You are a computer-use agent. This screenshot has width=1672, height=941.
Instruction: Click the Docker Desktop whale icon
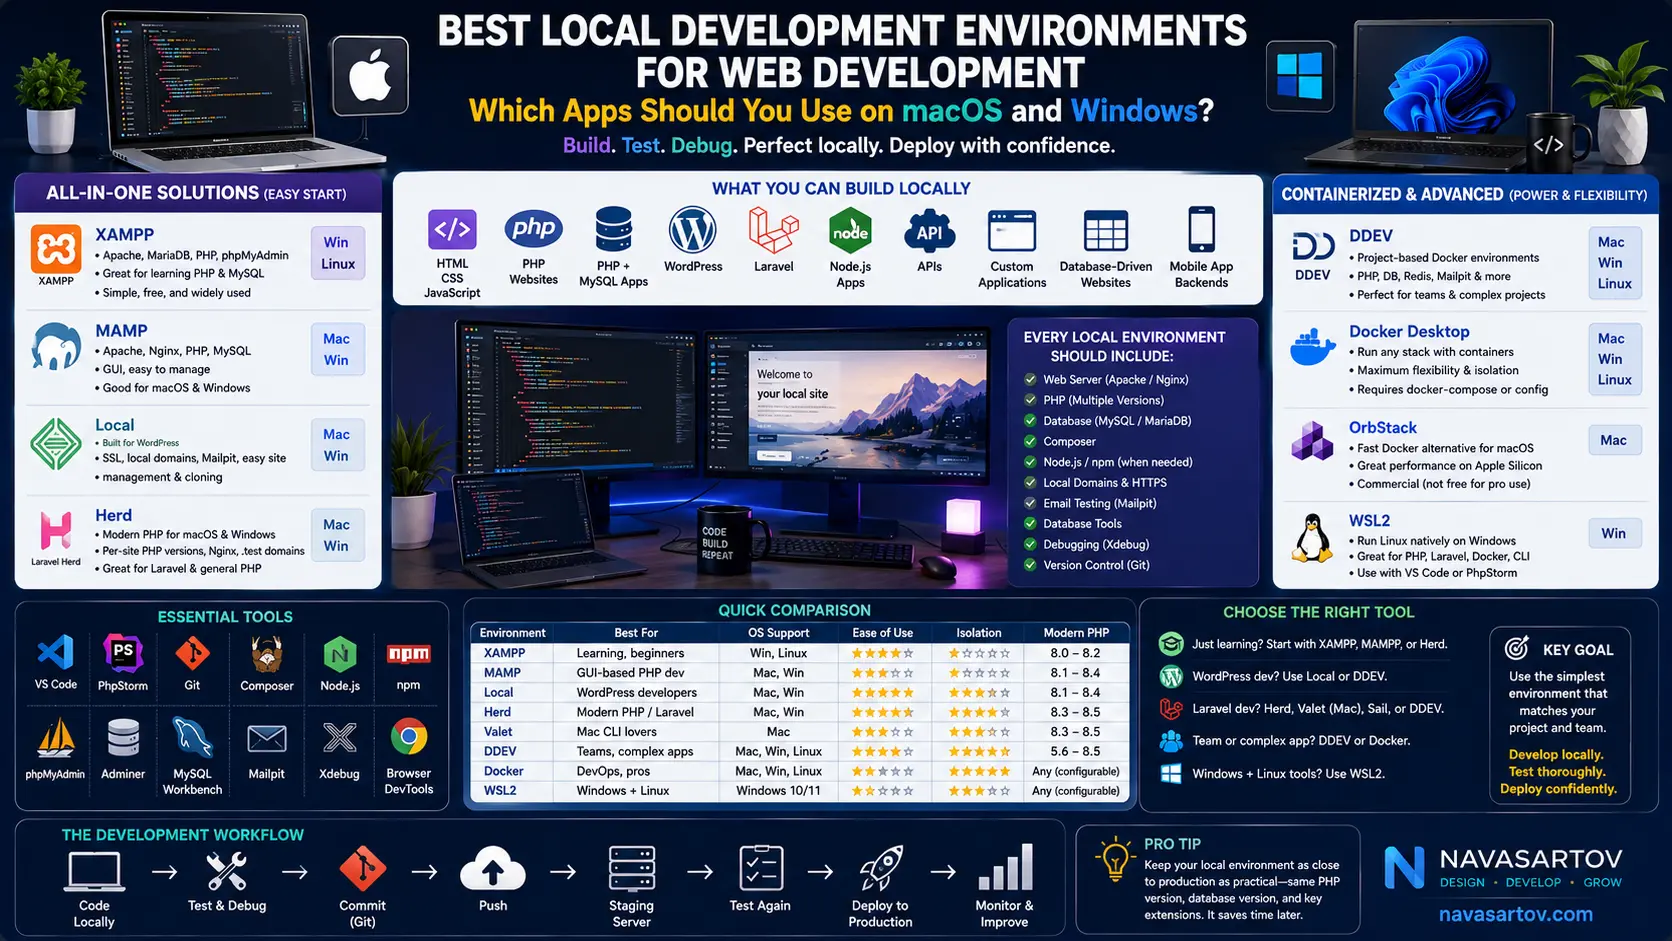click(1313, 346)
